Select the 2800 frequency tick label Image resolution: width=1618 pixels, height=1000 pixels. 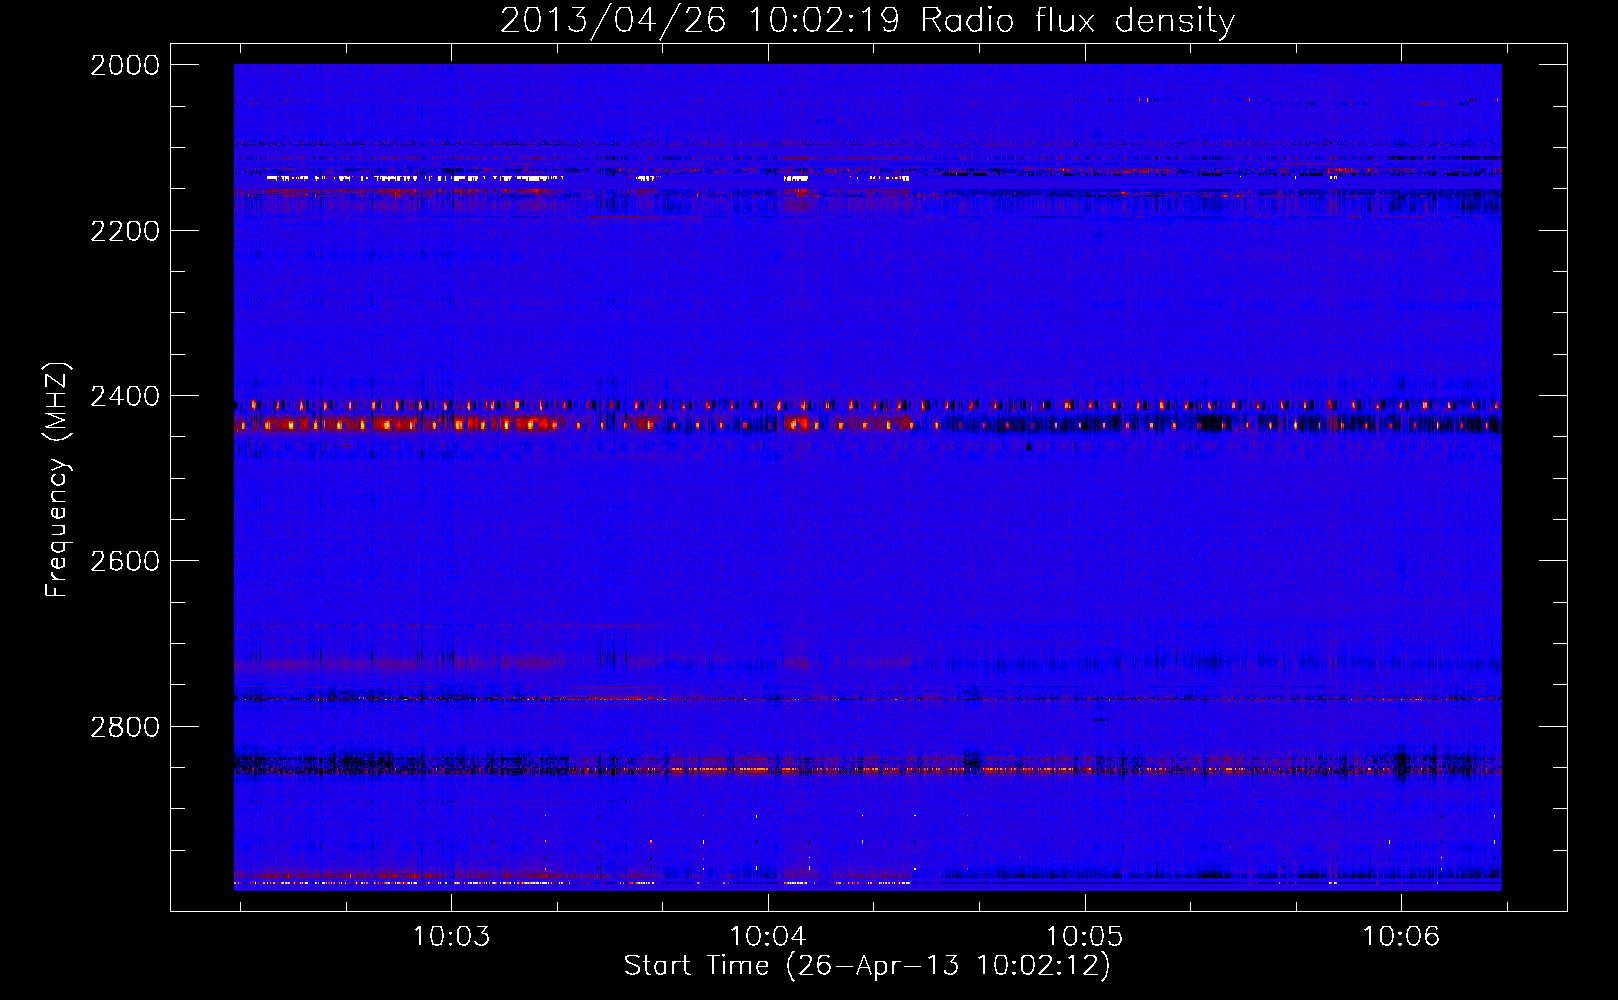click(x=125, y=727)
